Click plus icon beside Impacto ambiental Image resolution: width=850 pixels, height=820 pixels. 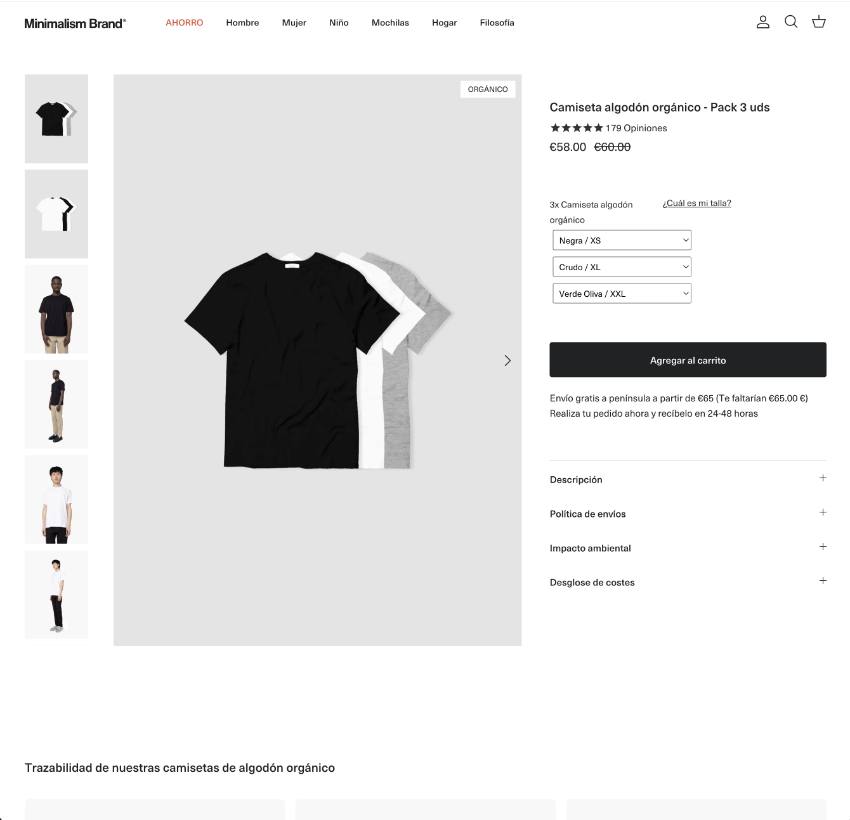point(823,546)
